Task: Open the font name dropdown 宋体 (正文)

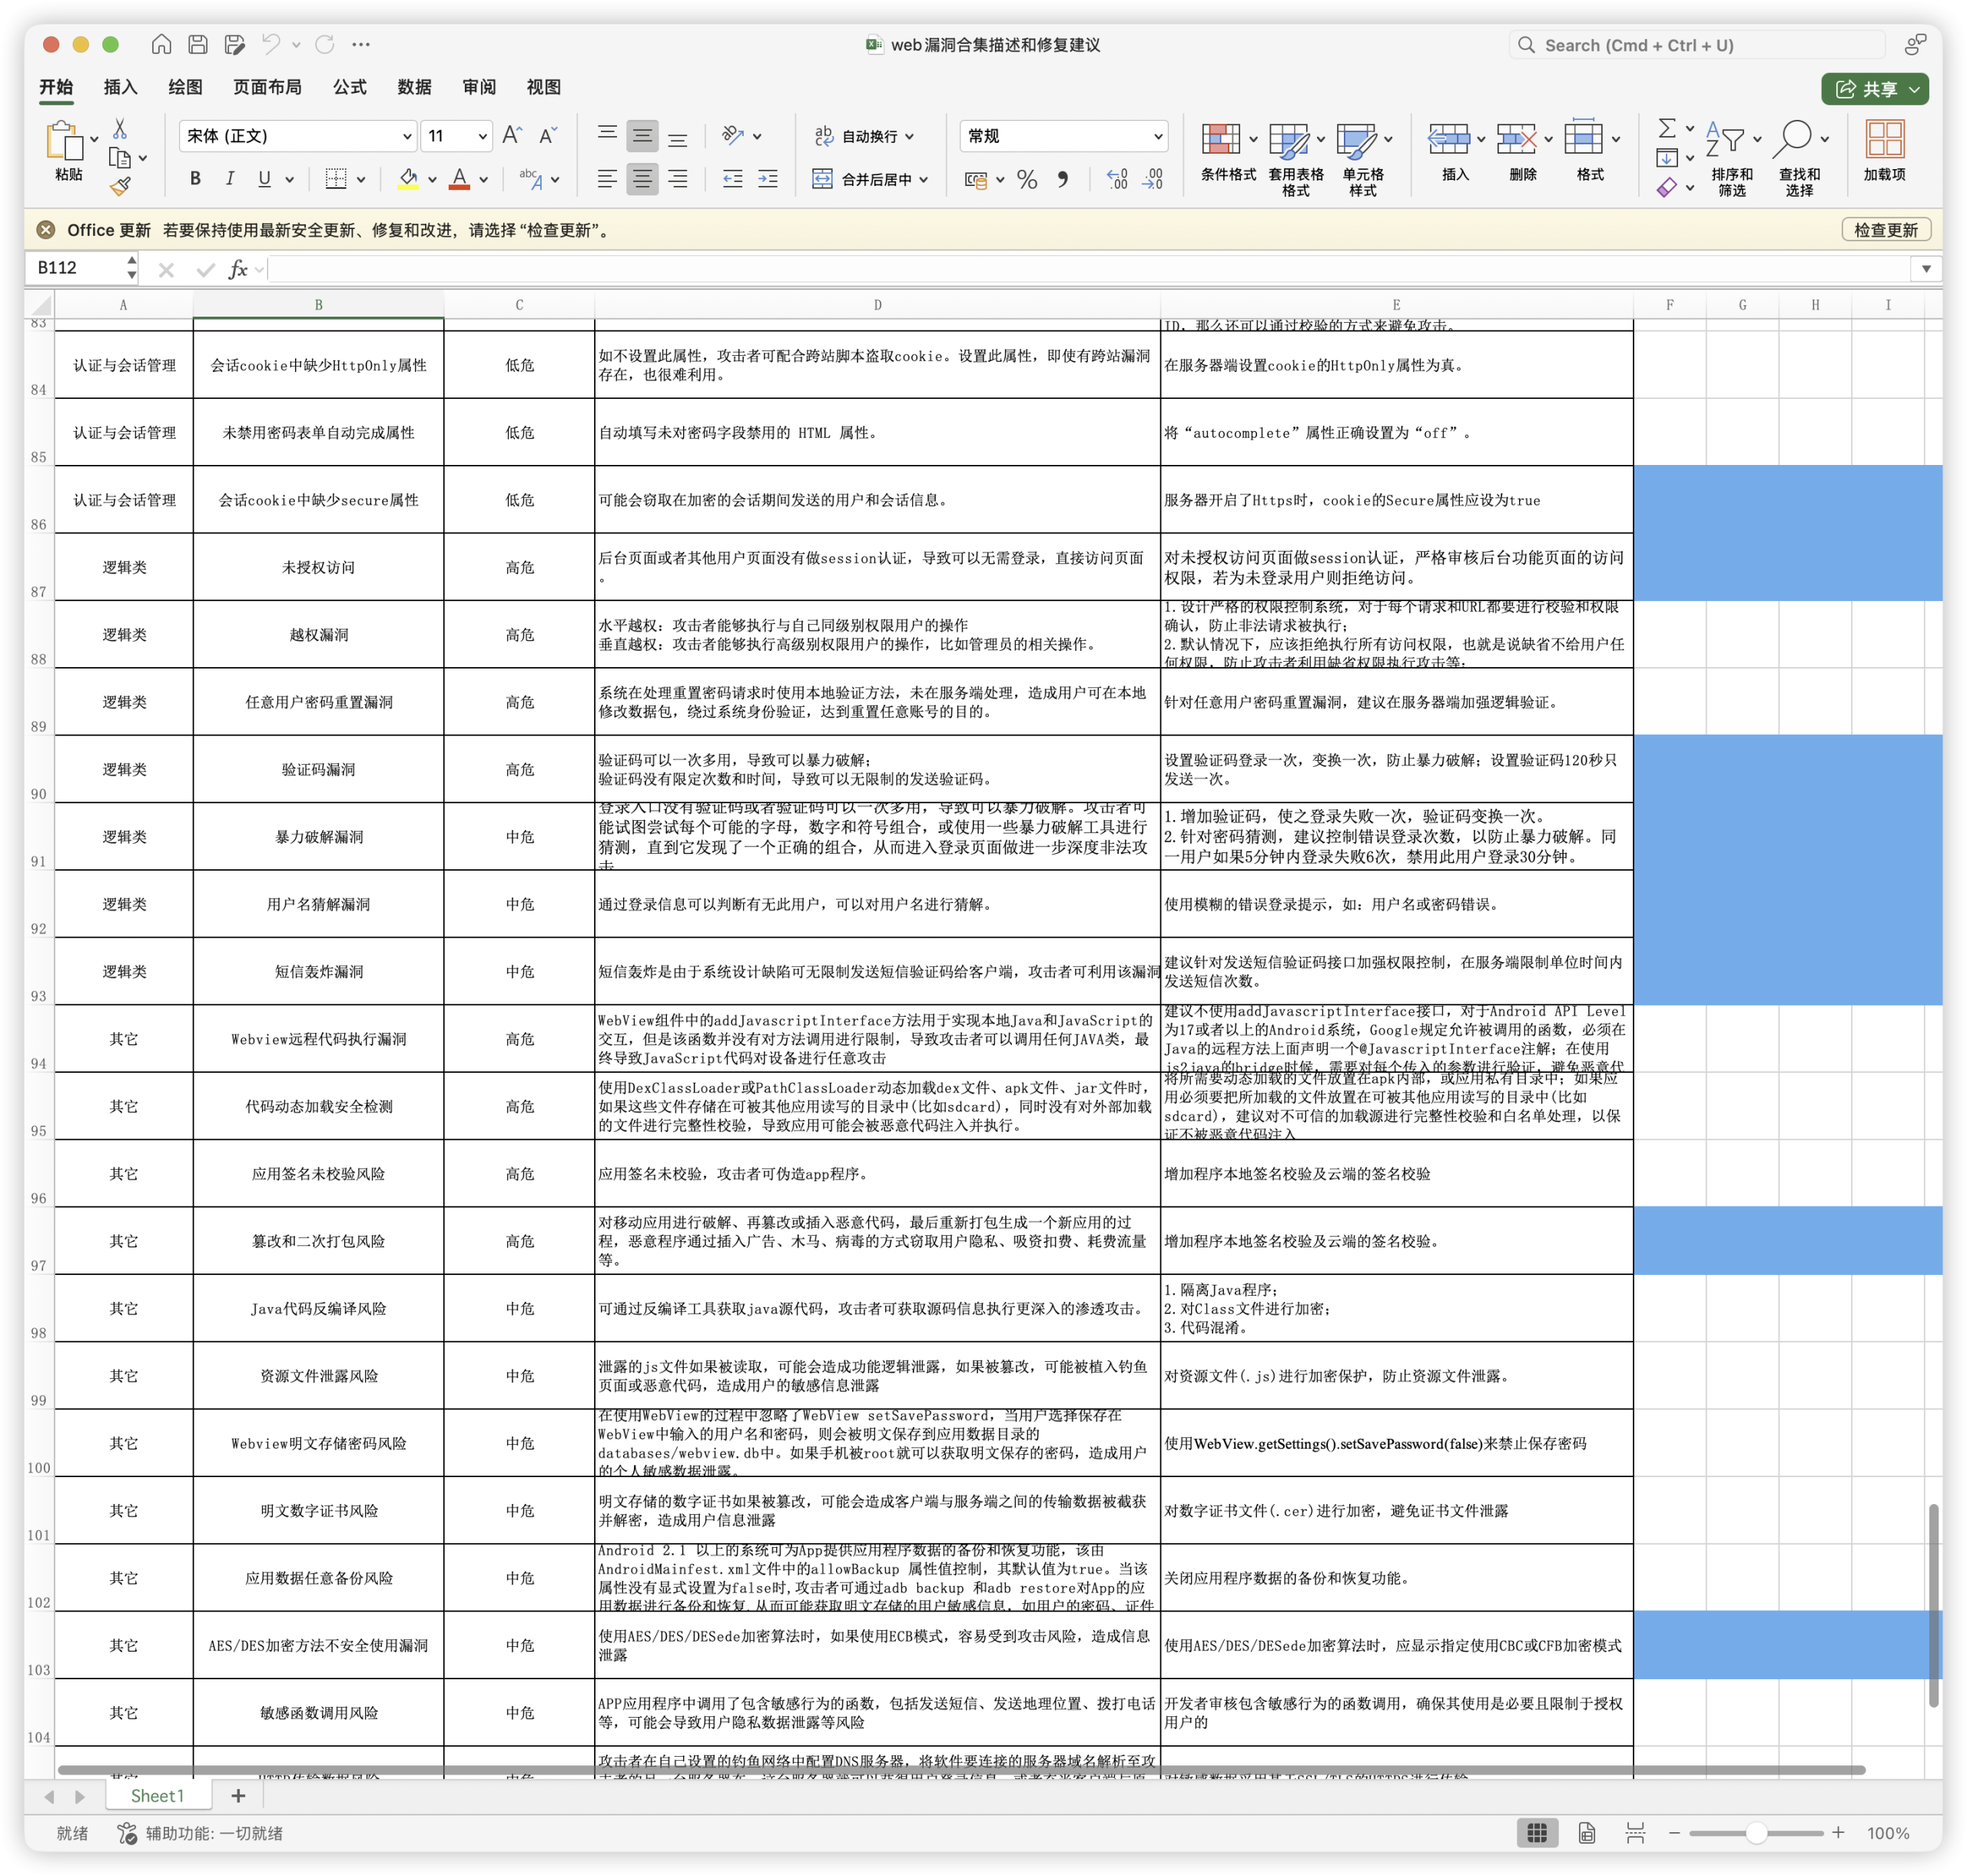Action: [297, 136]
